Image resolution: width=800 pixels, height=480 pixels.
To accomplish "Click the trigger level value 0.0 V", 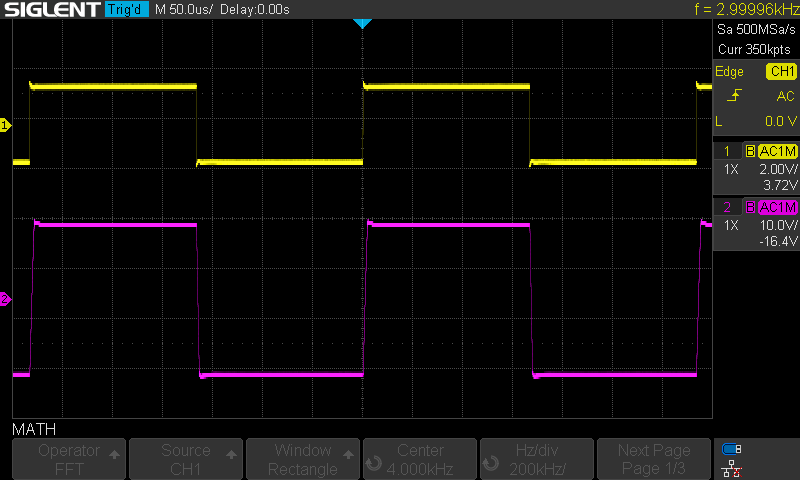I will [x=781, y=121].
